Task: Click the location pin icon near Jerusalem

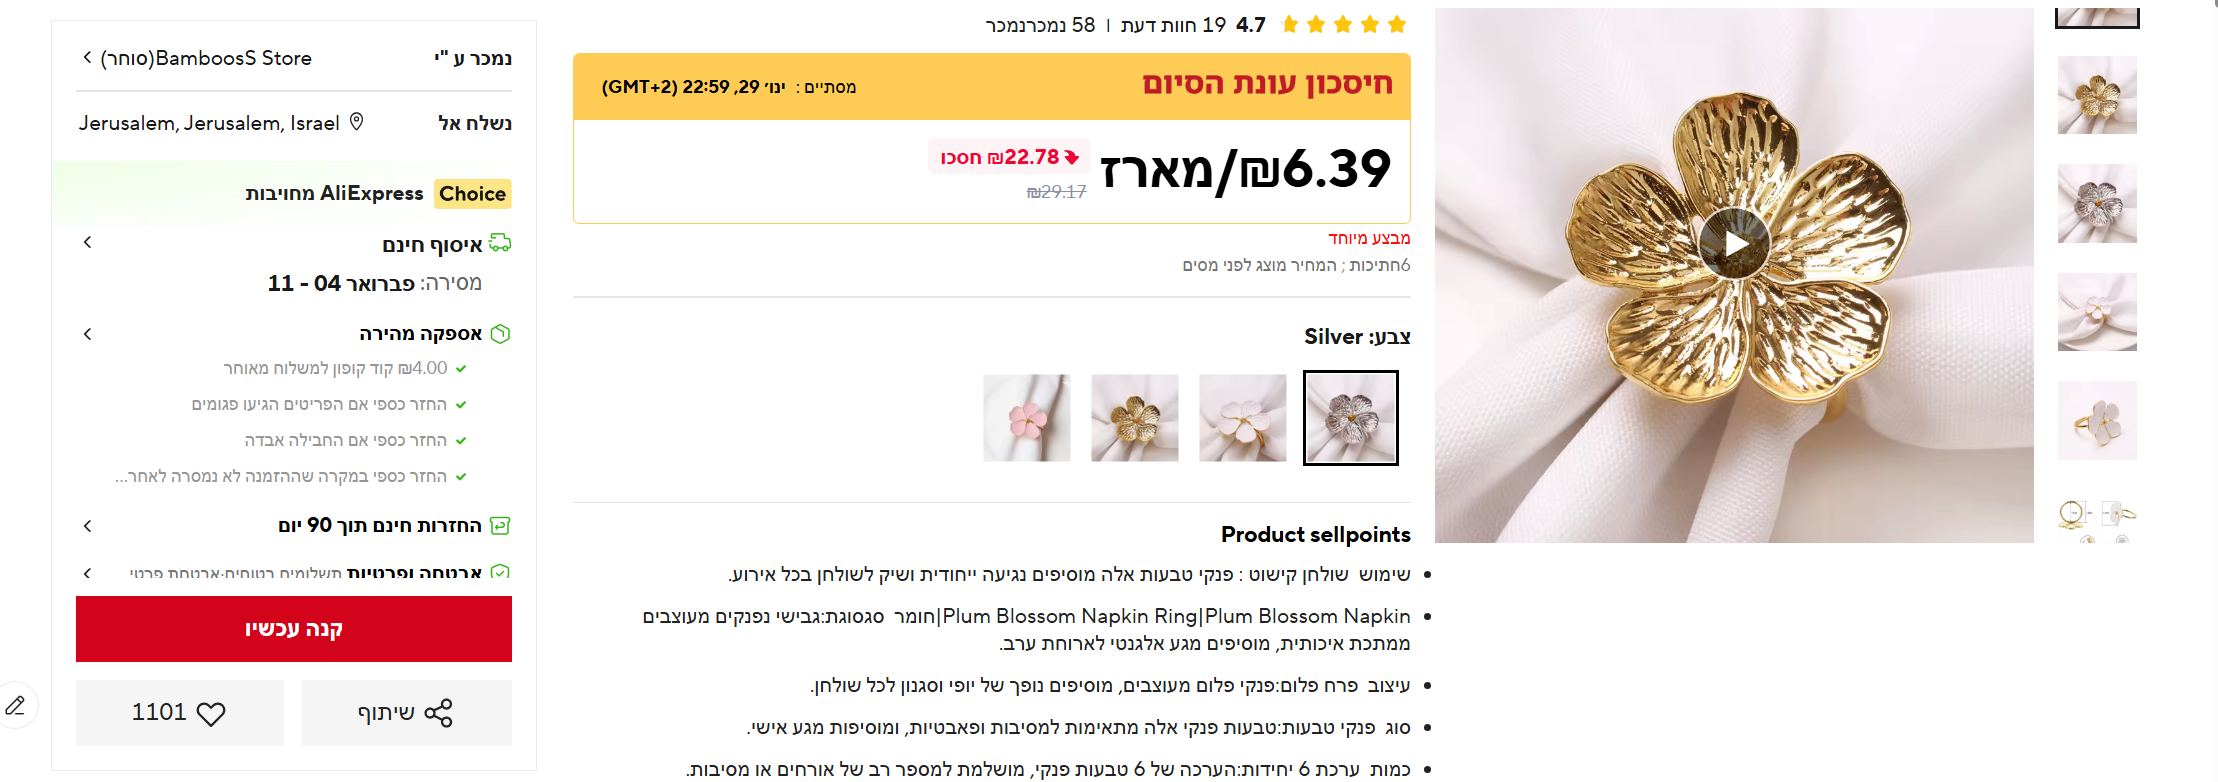Action: click(x=357, y=122)
